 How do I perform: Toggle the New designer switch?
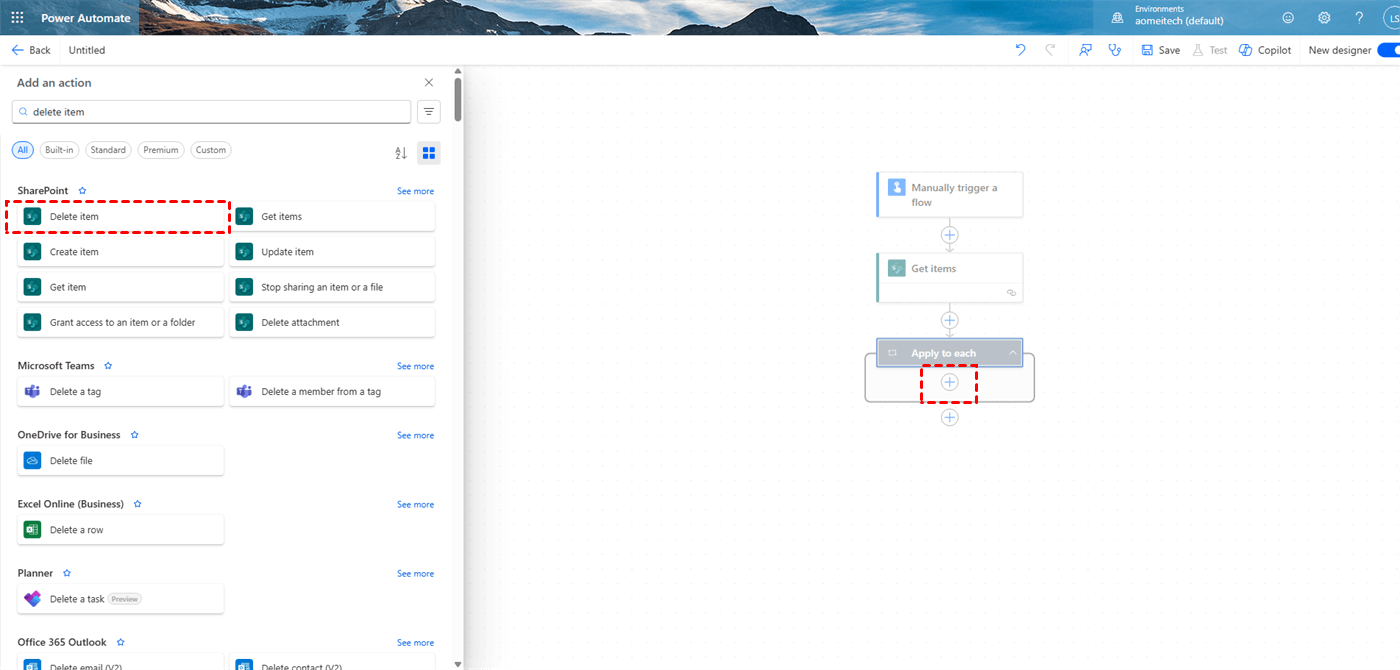point(1388,50)
